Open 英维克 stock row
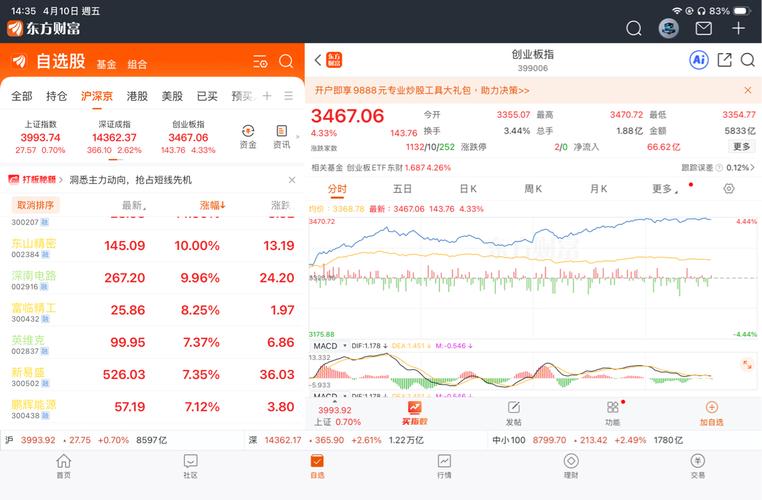 tap(152, 343)
